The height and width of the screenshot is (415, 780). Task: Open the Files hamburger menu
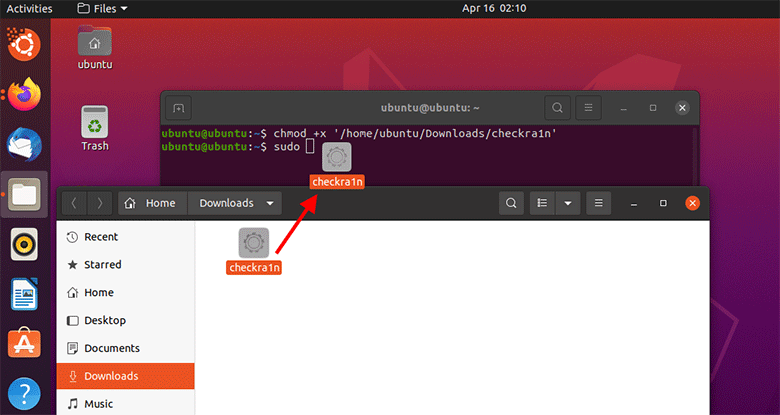point(598,203)
